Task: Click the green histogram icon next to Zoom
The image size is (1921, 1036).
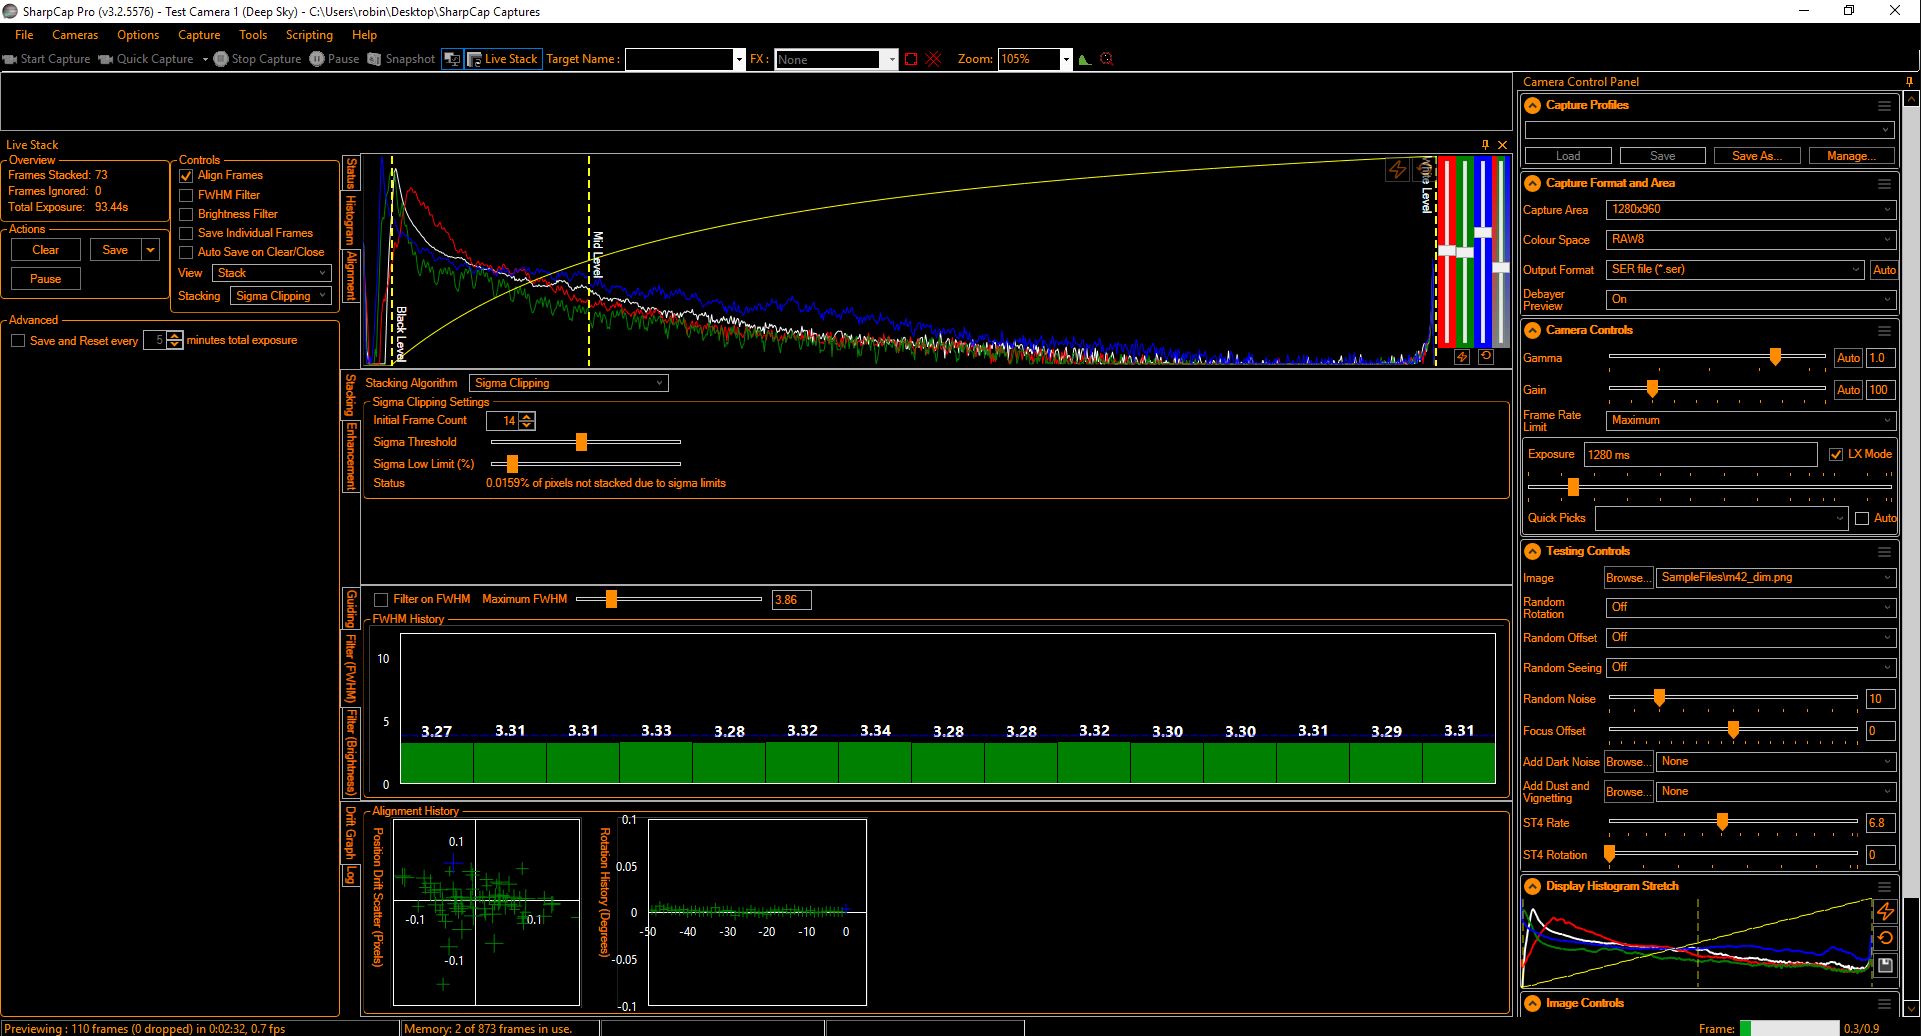Action: coord(1085,59)
